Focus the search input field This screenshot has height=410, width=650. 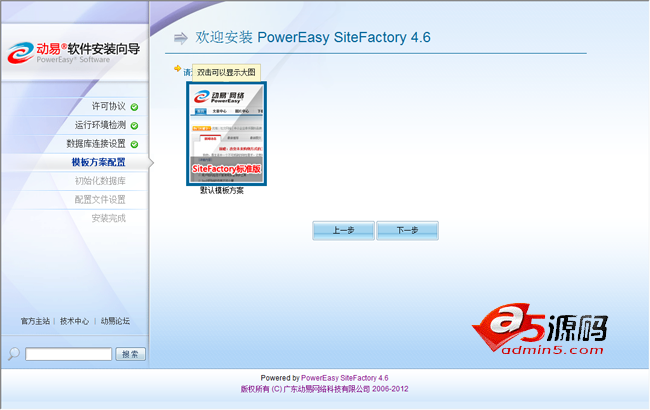(x=68, y=354)
